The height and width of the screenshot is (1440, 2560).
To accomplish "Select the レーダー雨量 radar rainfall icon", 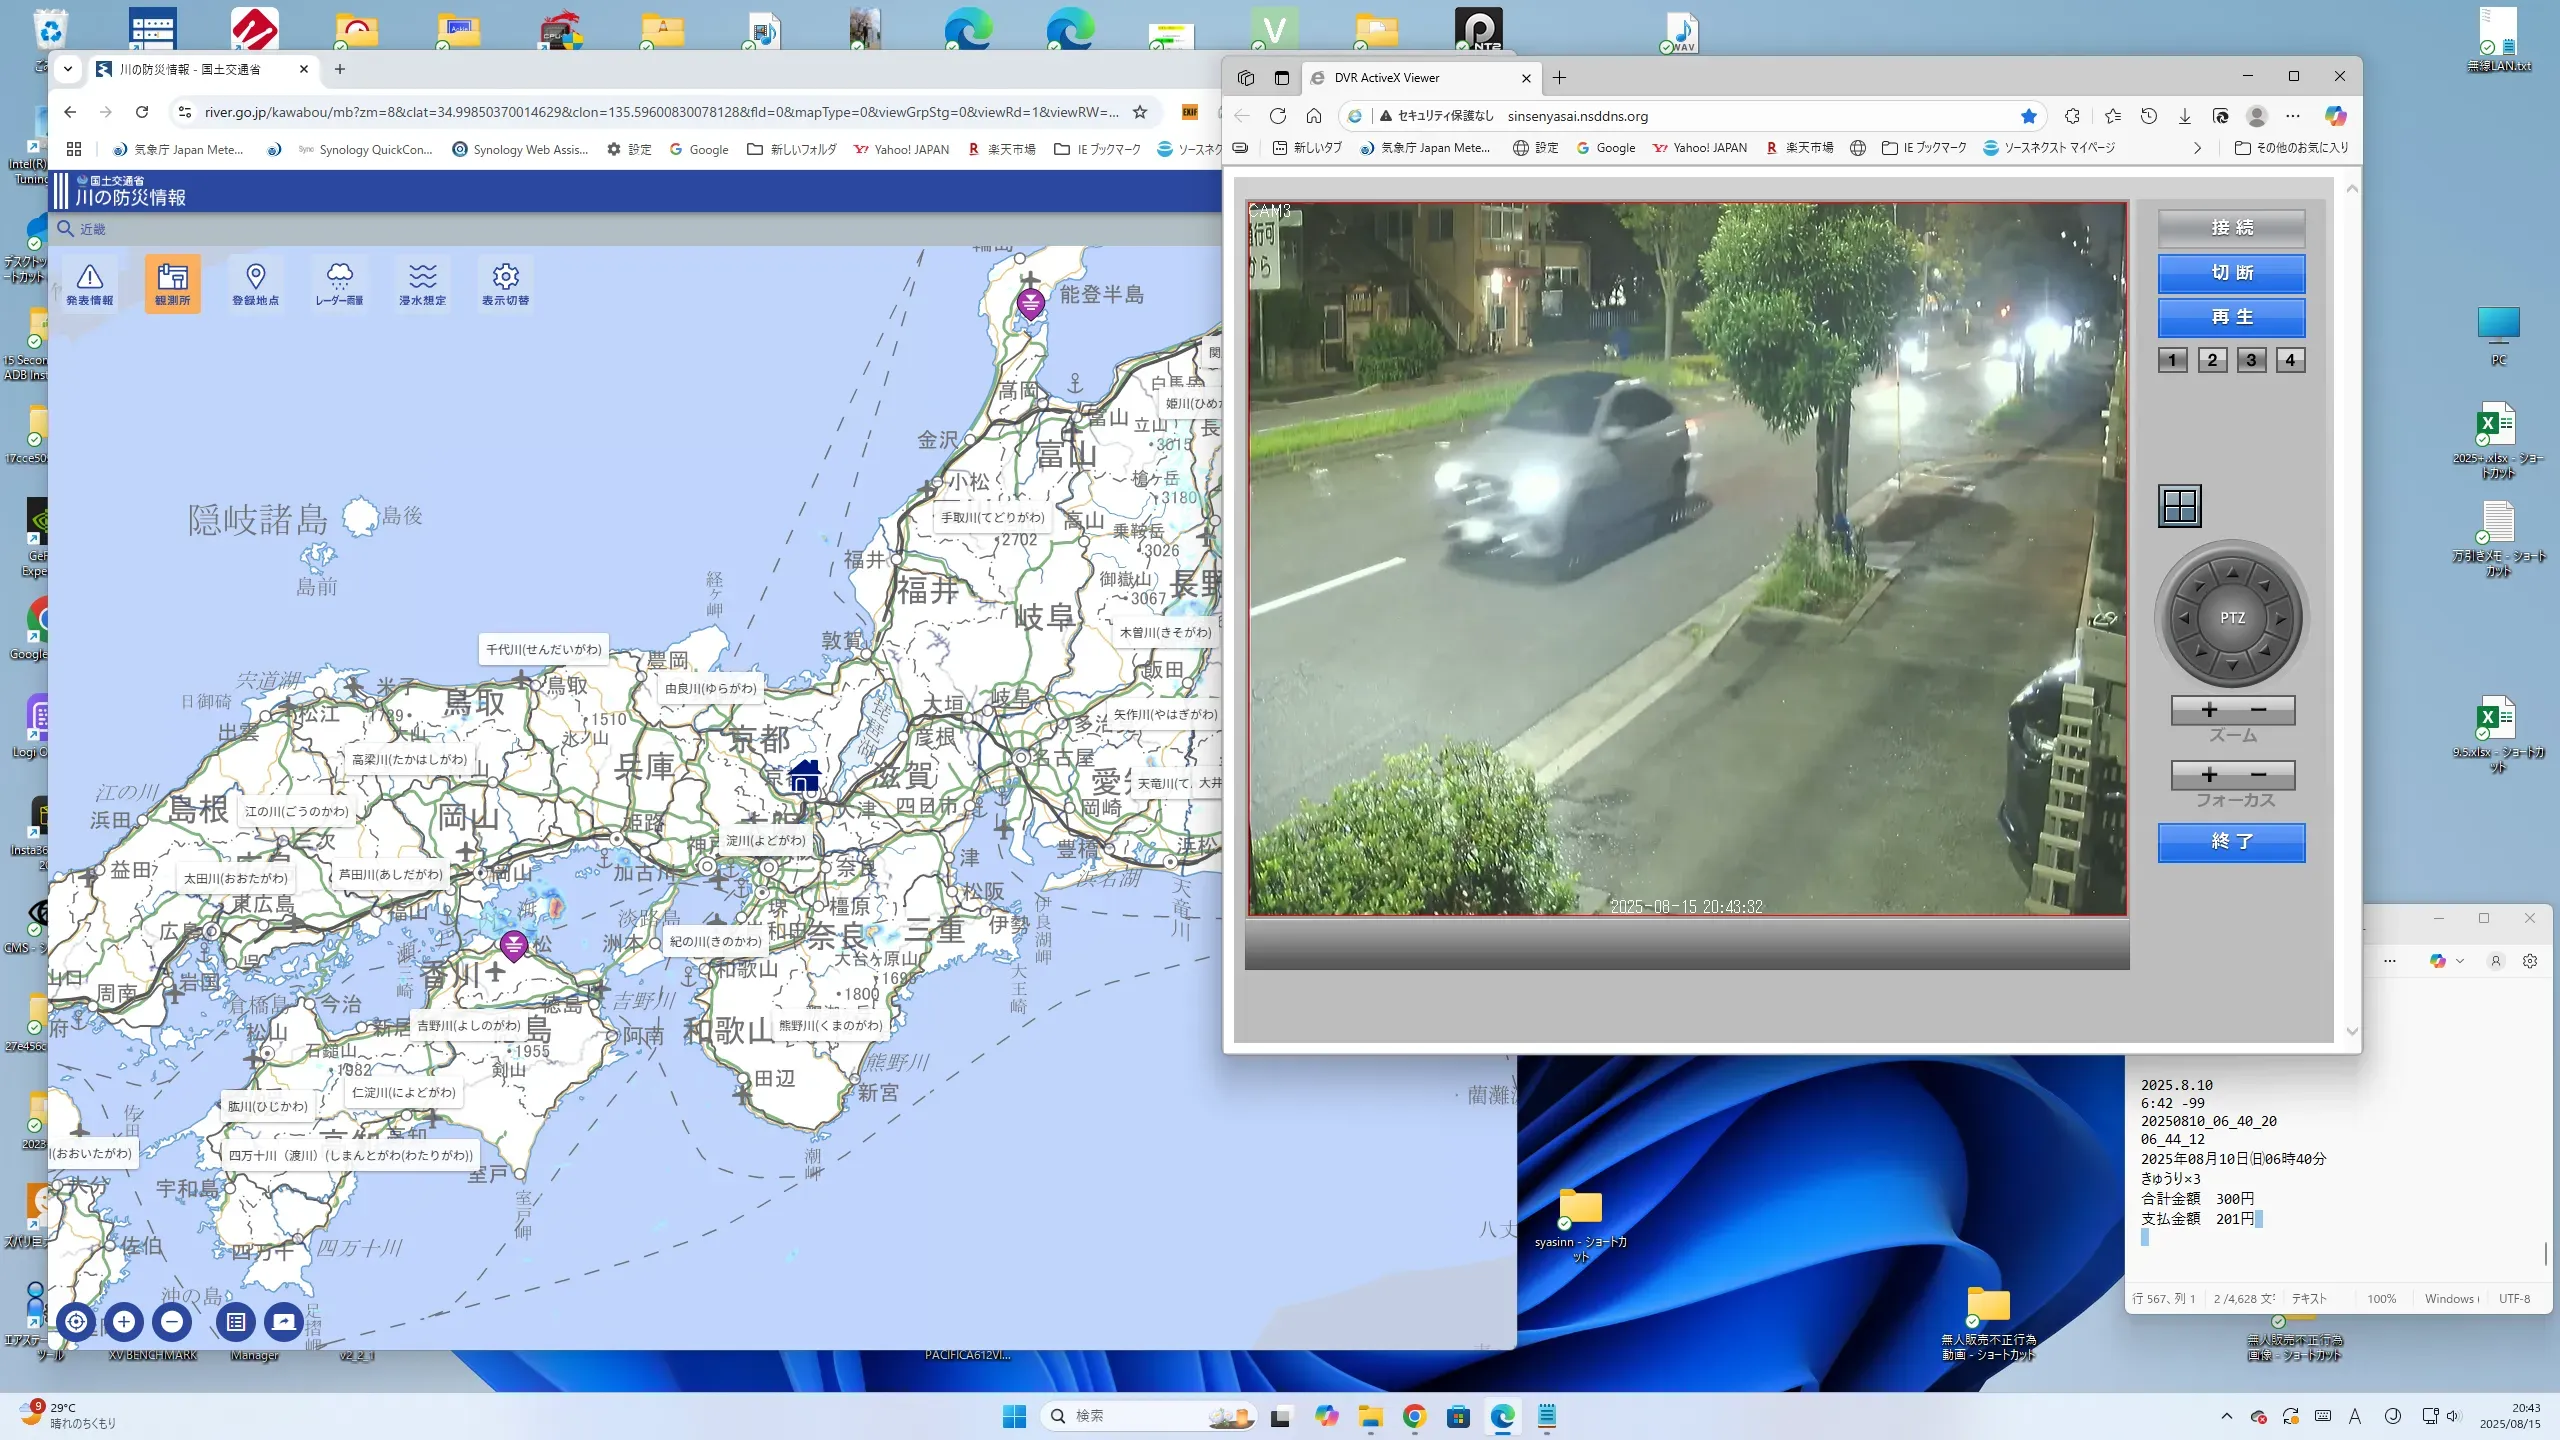I will click(x=339, y=284).
